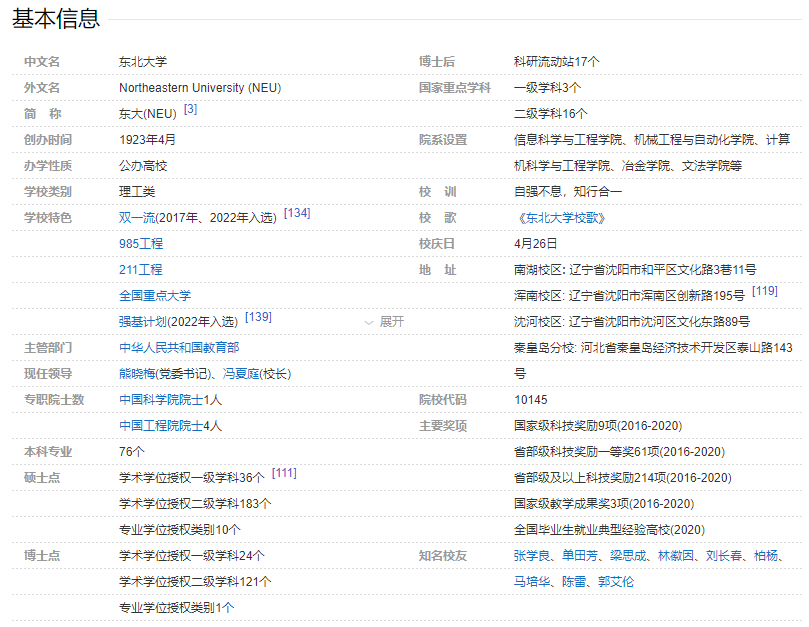Screen dimensions: 809x627
Task: Click alumni link 梁思成
Action: pos(628,556)
